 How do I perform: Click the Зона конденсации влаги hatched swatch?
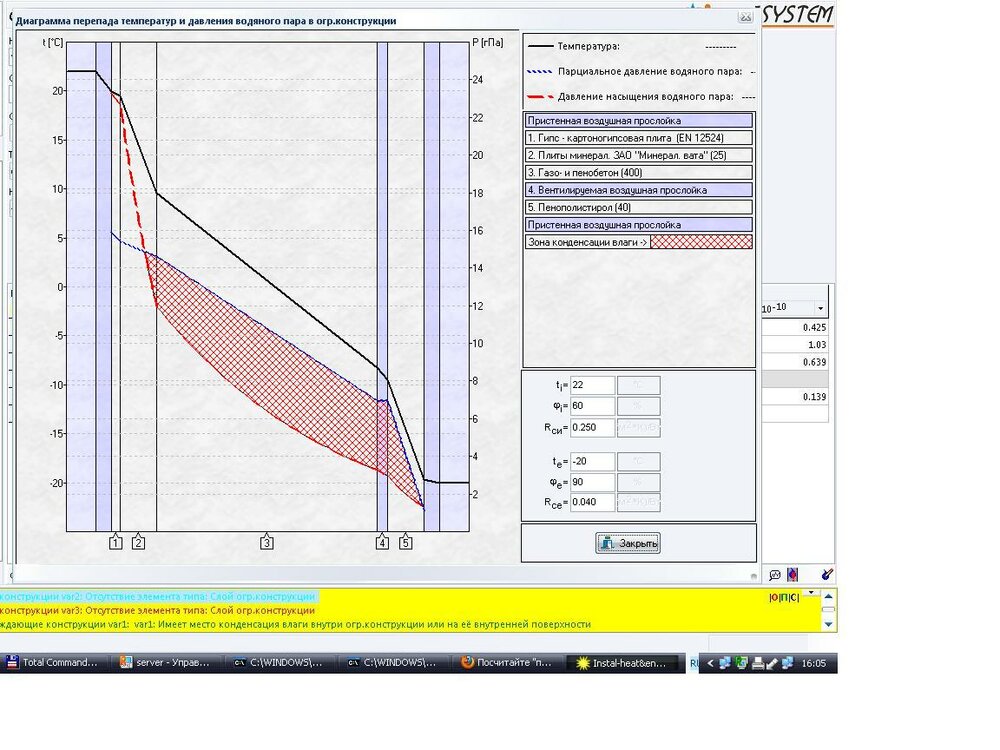click(x=701, y=242)
